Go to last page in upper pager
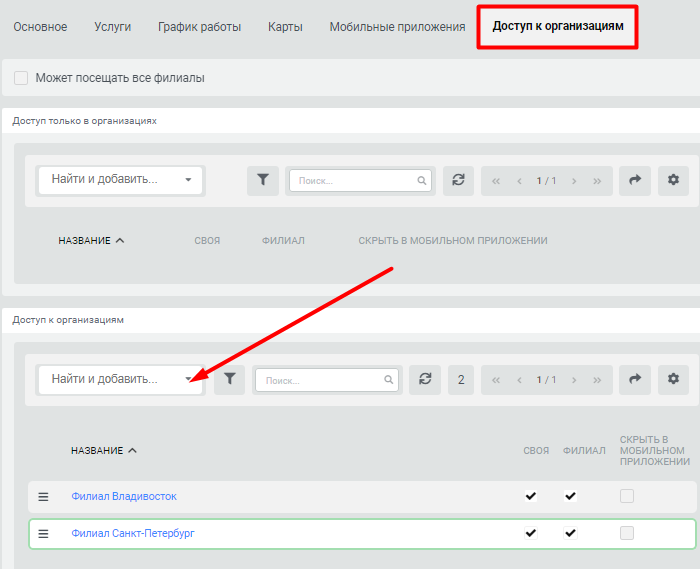 click(x=597, y=181)
